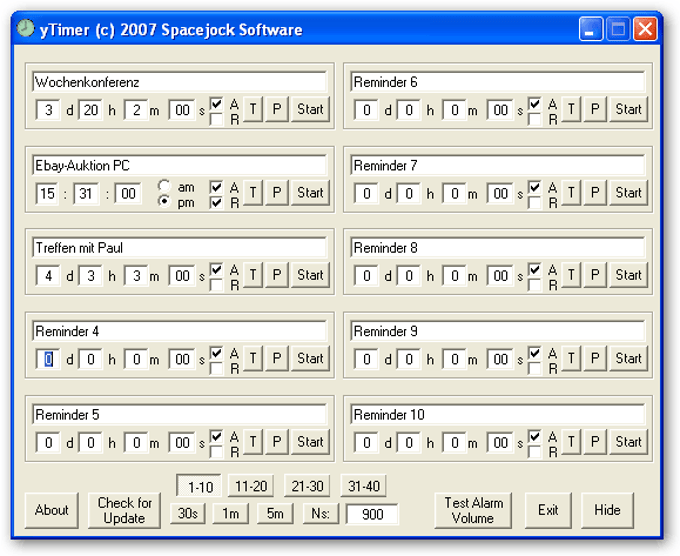Click the Ns: button

coord(320,513)
